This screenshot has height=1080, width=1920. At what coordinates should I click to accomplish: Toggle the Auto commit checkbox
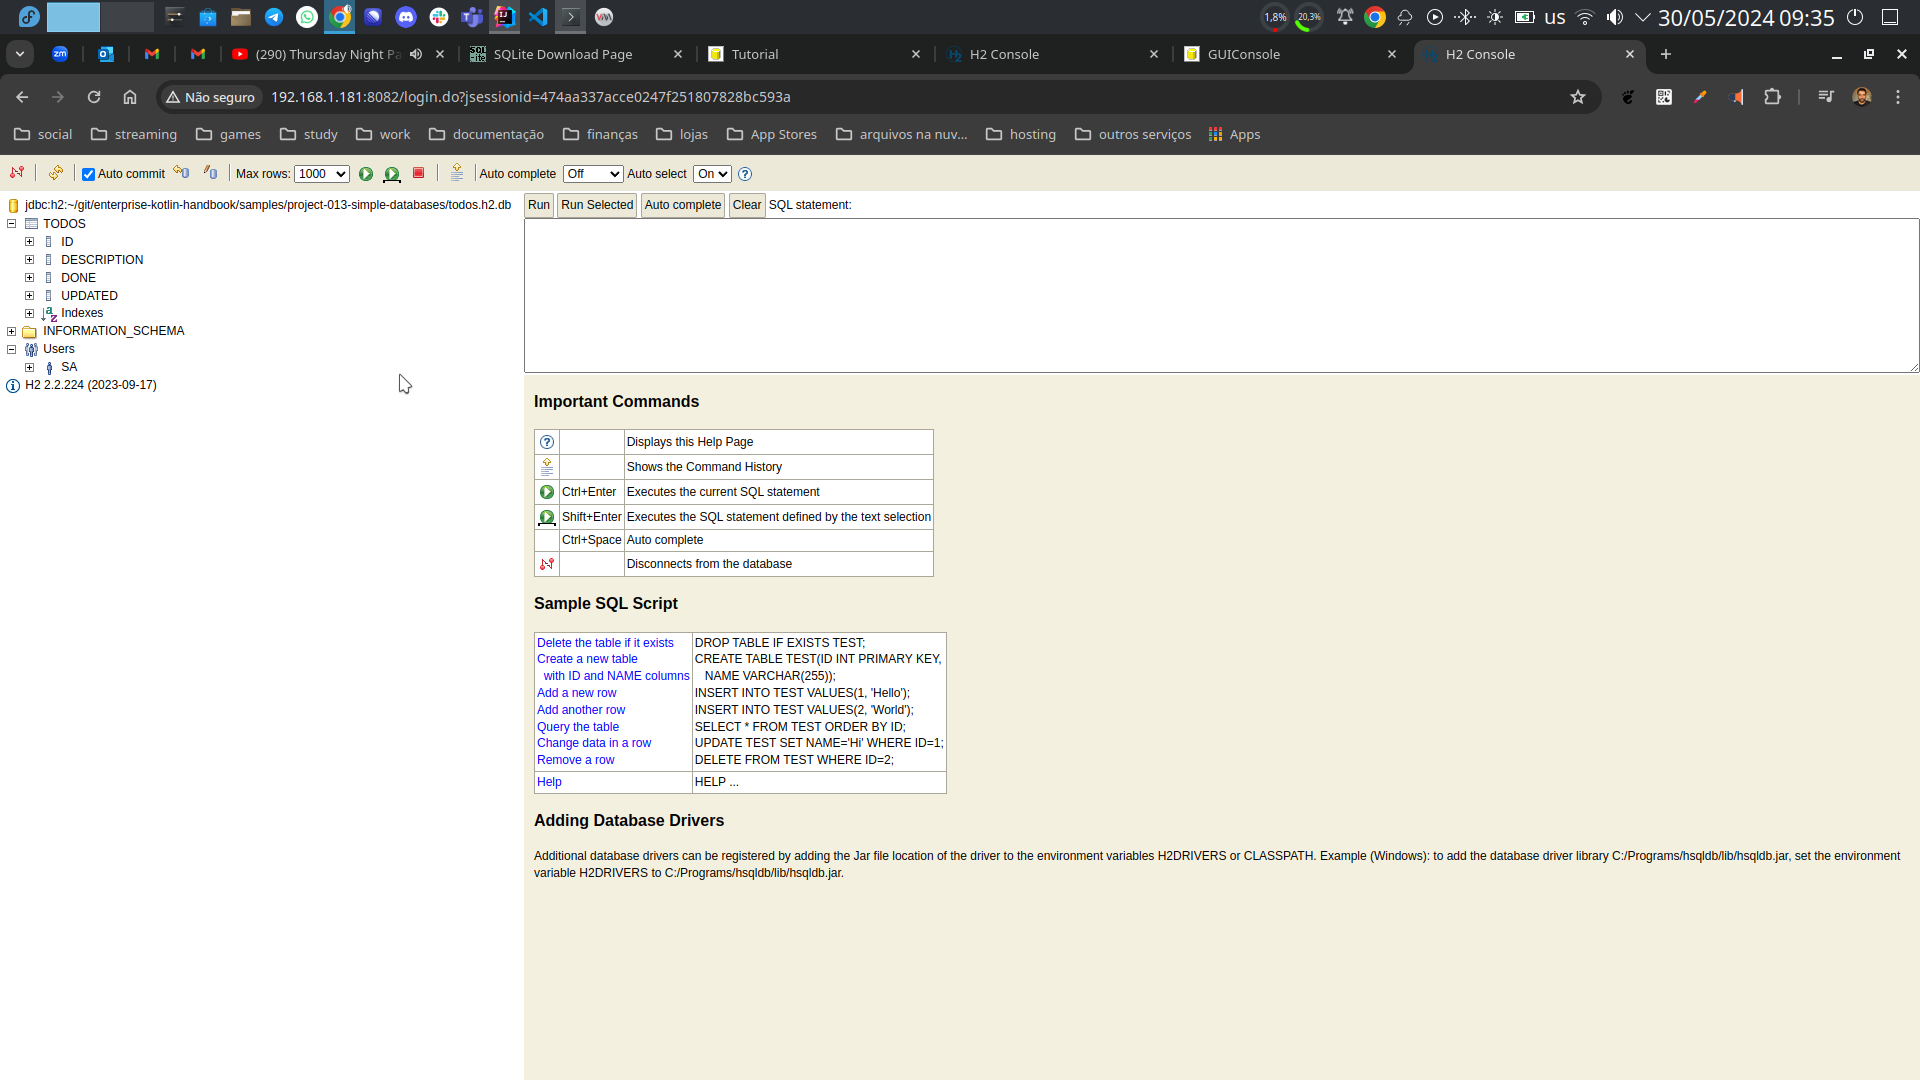(x=89, y=174)
